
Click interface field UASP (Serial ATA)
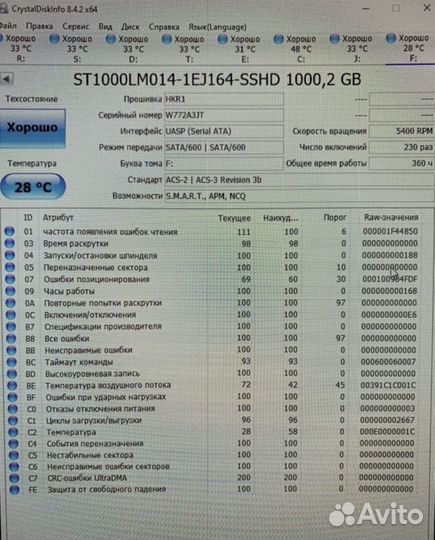tap(224, 131)
